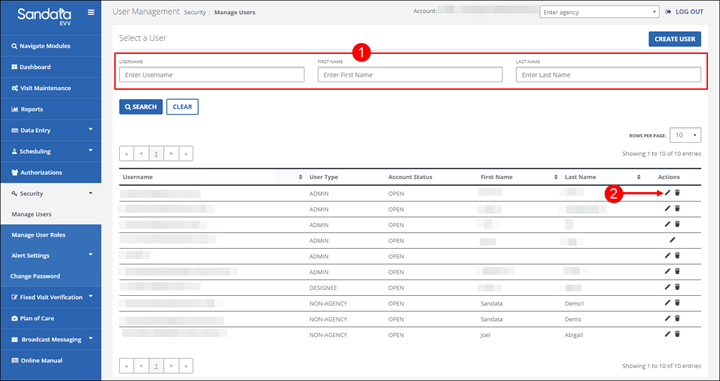Click the Account Status column header
The width and height of the screenshot is (720, 381).
(410, 177)
